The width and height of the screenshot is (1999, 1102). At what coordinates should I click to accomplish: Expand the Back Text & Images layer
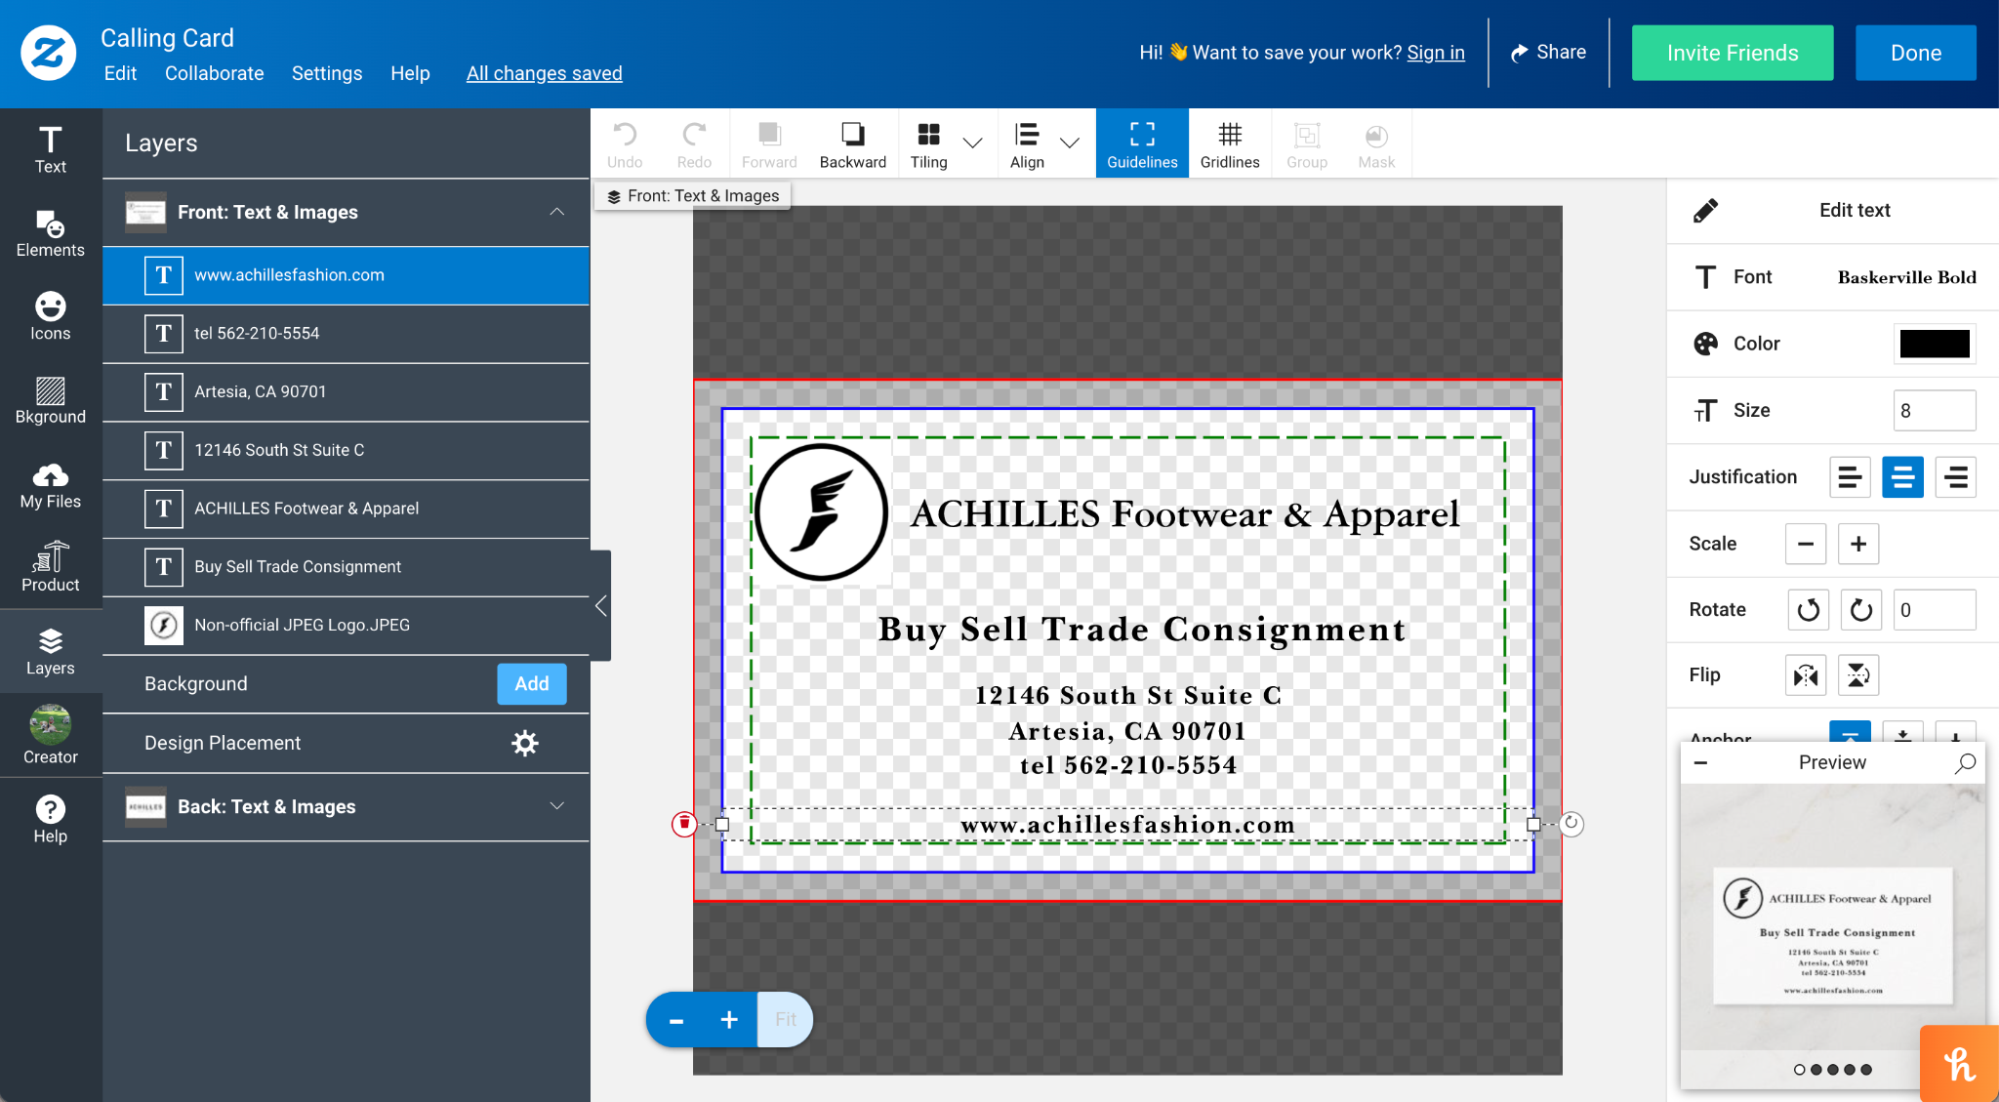(555, 806)
